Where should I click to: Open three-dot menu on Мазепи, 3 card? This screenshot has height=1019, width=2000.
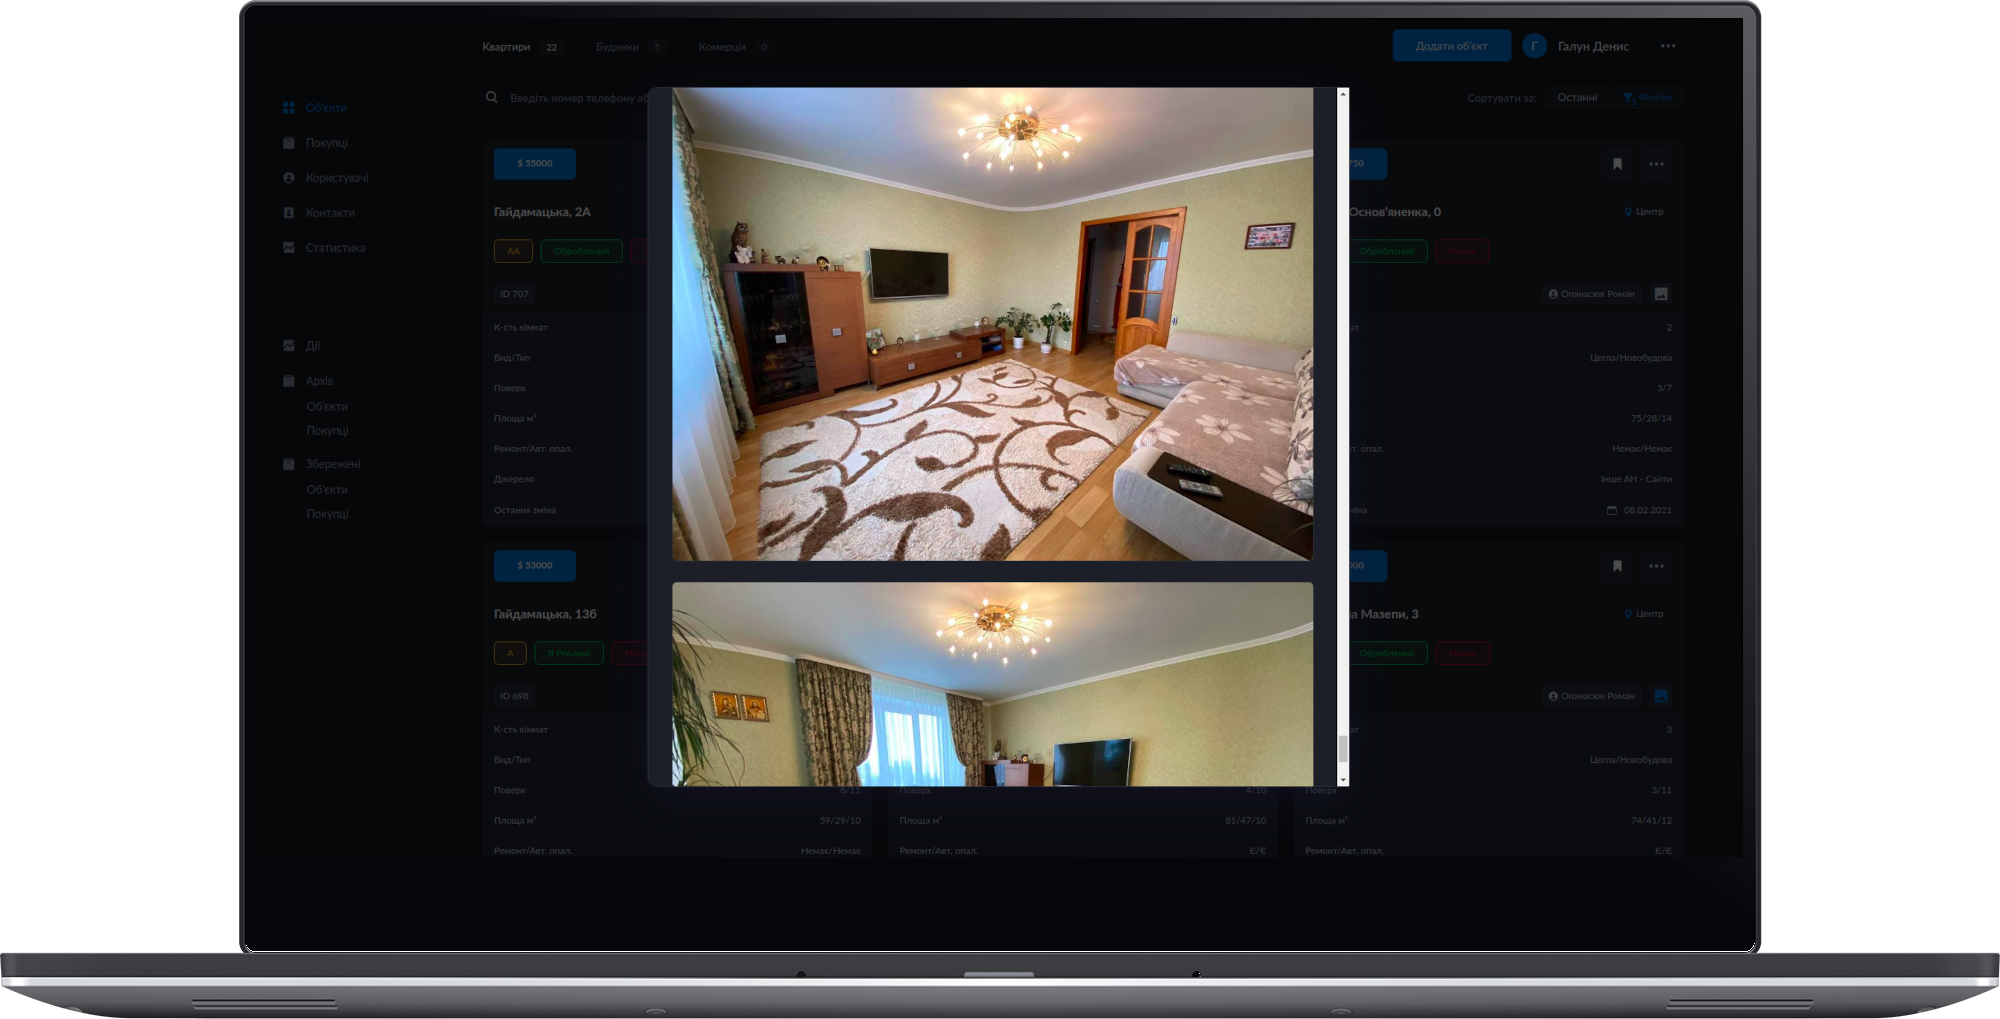(1656, 566)
